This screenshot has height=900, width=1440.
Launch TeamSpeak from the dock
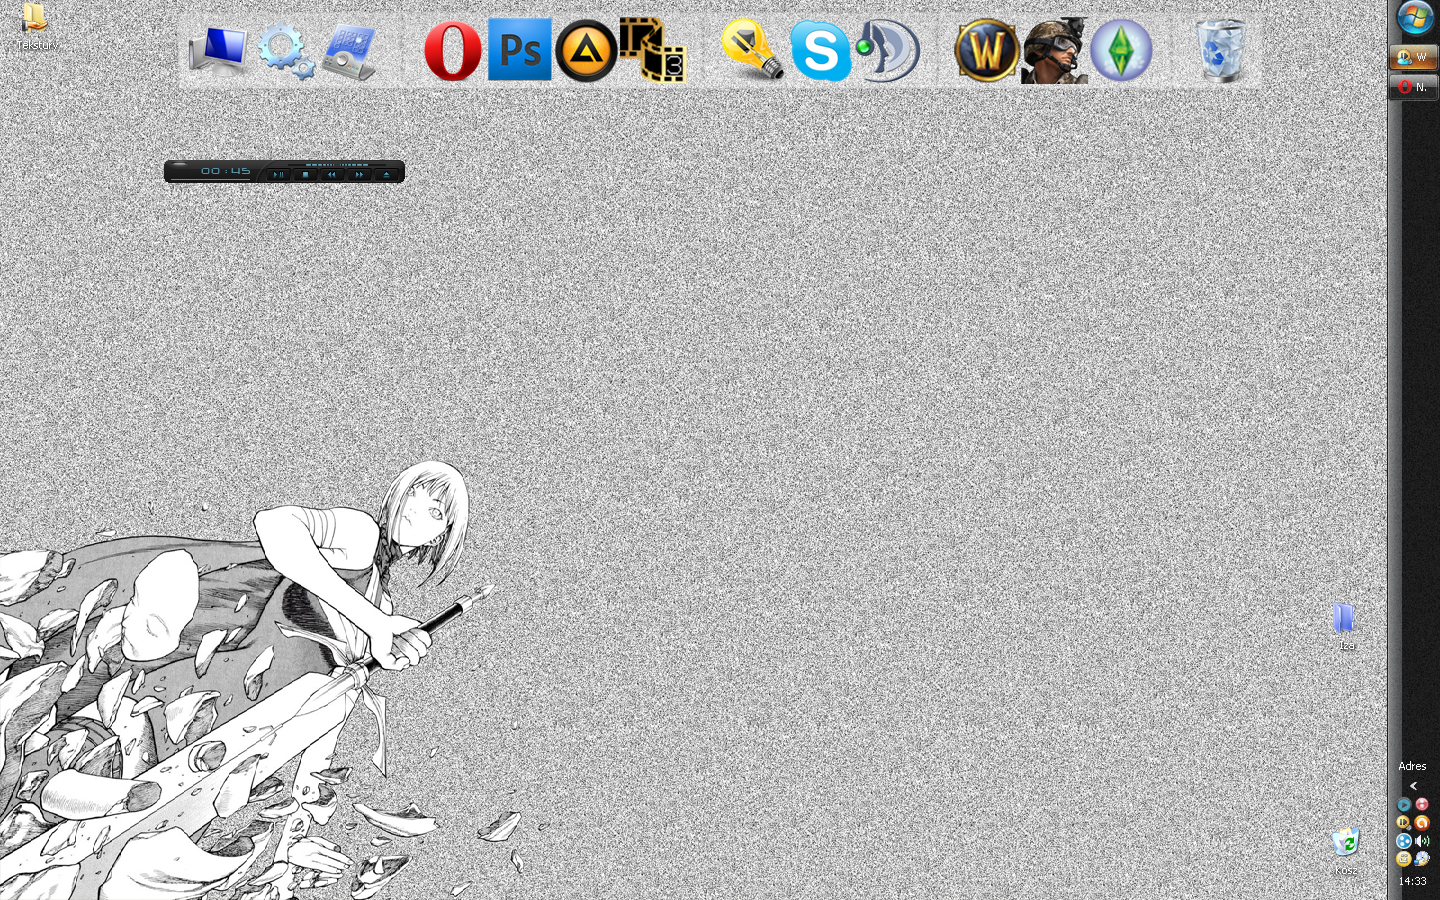click(887, 50)
